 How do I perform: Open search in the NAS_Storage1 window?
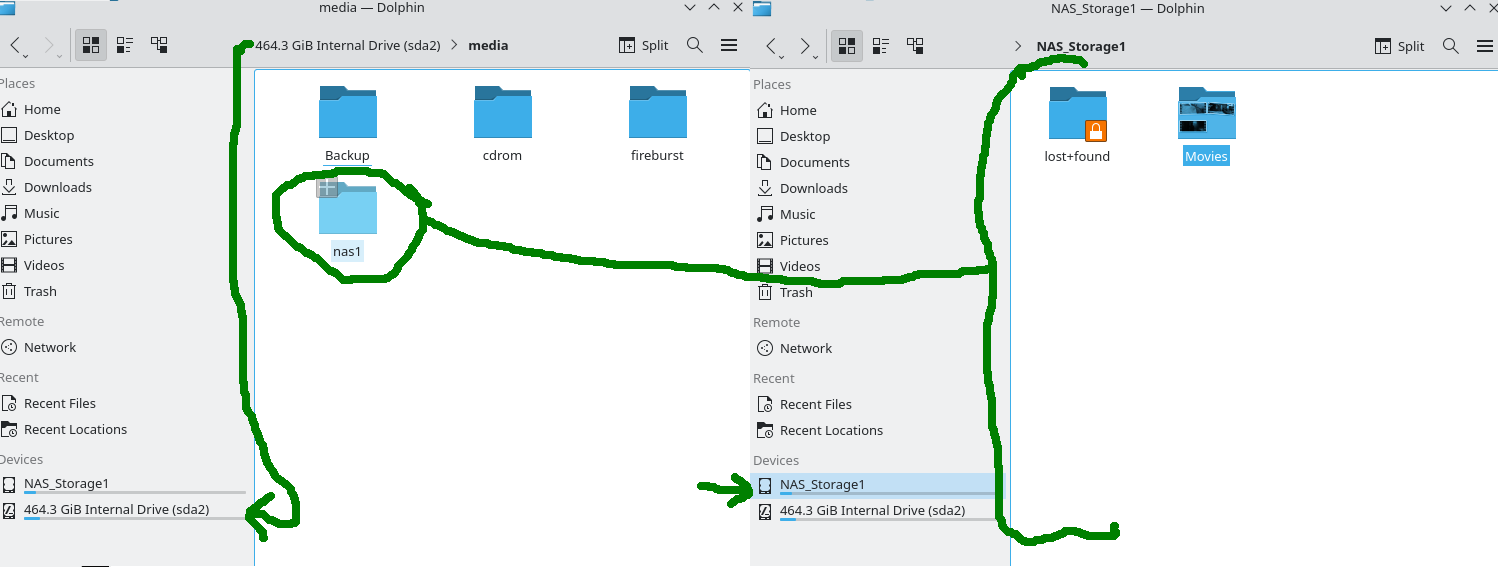[1451, 46]
